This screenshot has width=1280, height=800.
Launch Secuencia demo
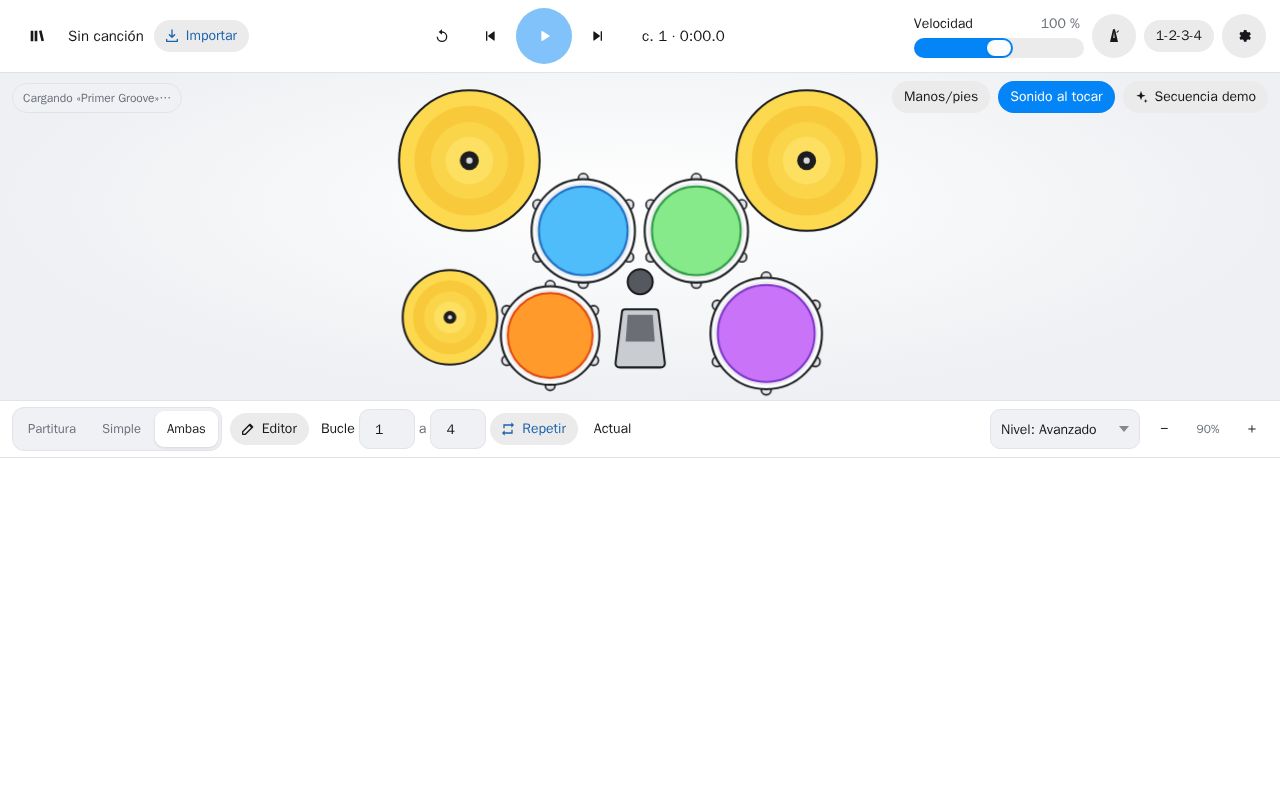[x=1195, y=97]
